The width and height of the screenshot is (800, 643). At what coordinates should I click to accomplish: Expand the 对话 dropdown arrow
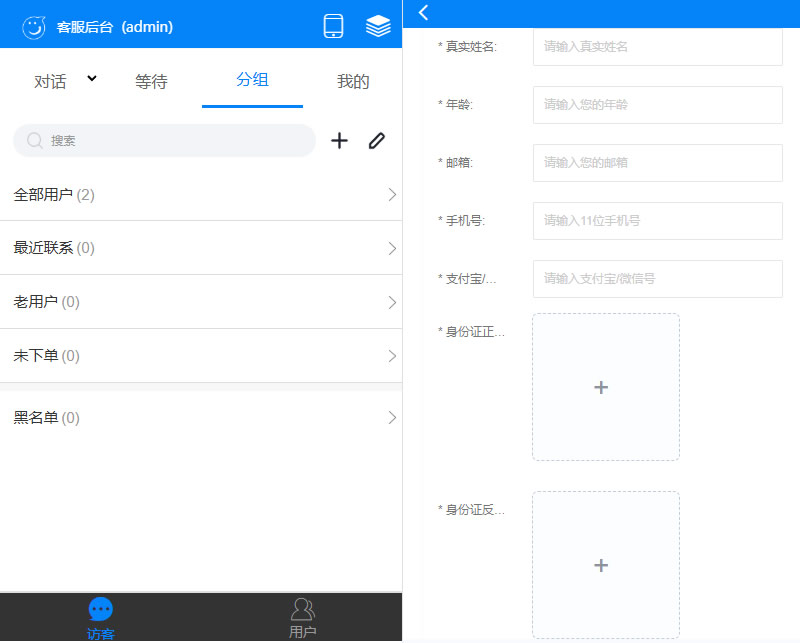click(92, 79)
